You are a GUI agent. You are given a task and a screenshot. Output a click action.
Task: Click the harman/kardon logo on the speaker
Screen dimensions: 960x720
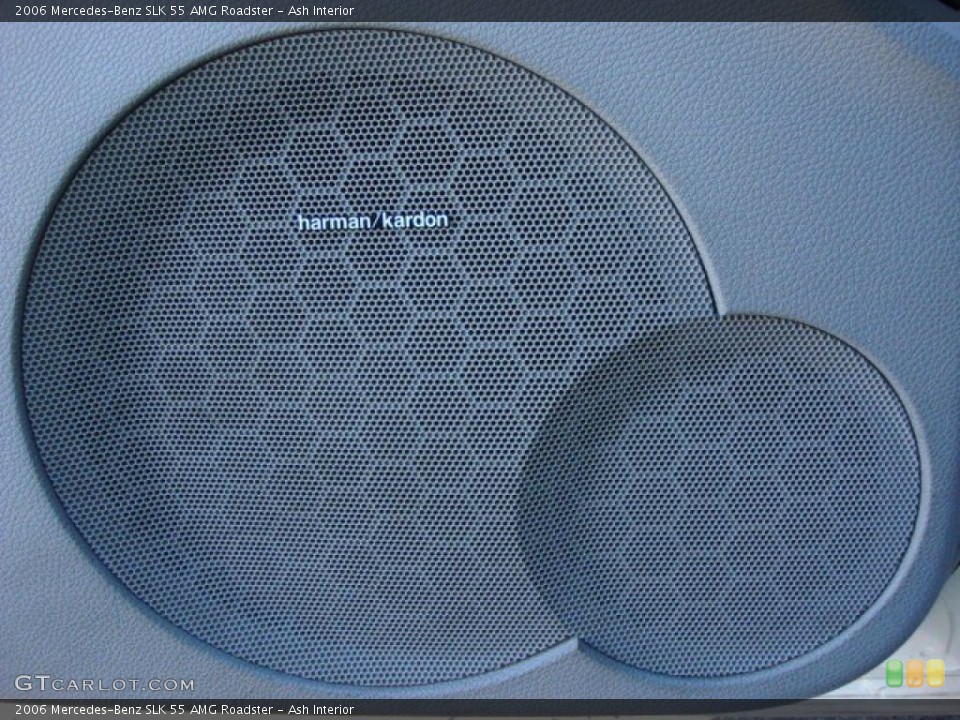click(373, 220)
